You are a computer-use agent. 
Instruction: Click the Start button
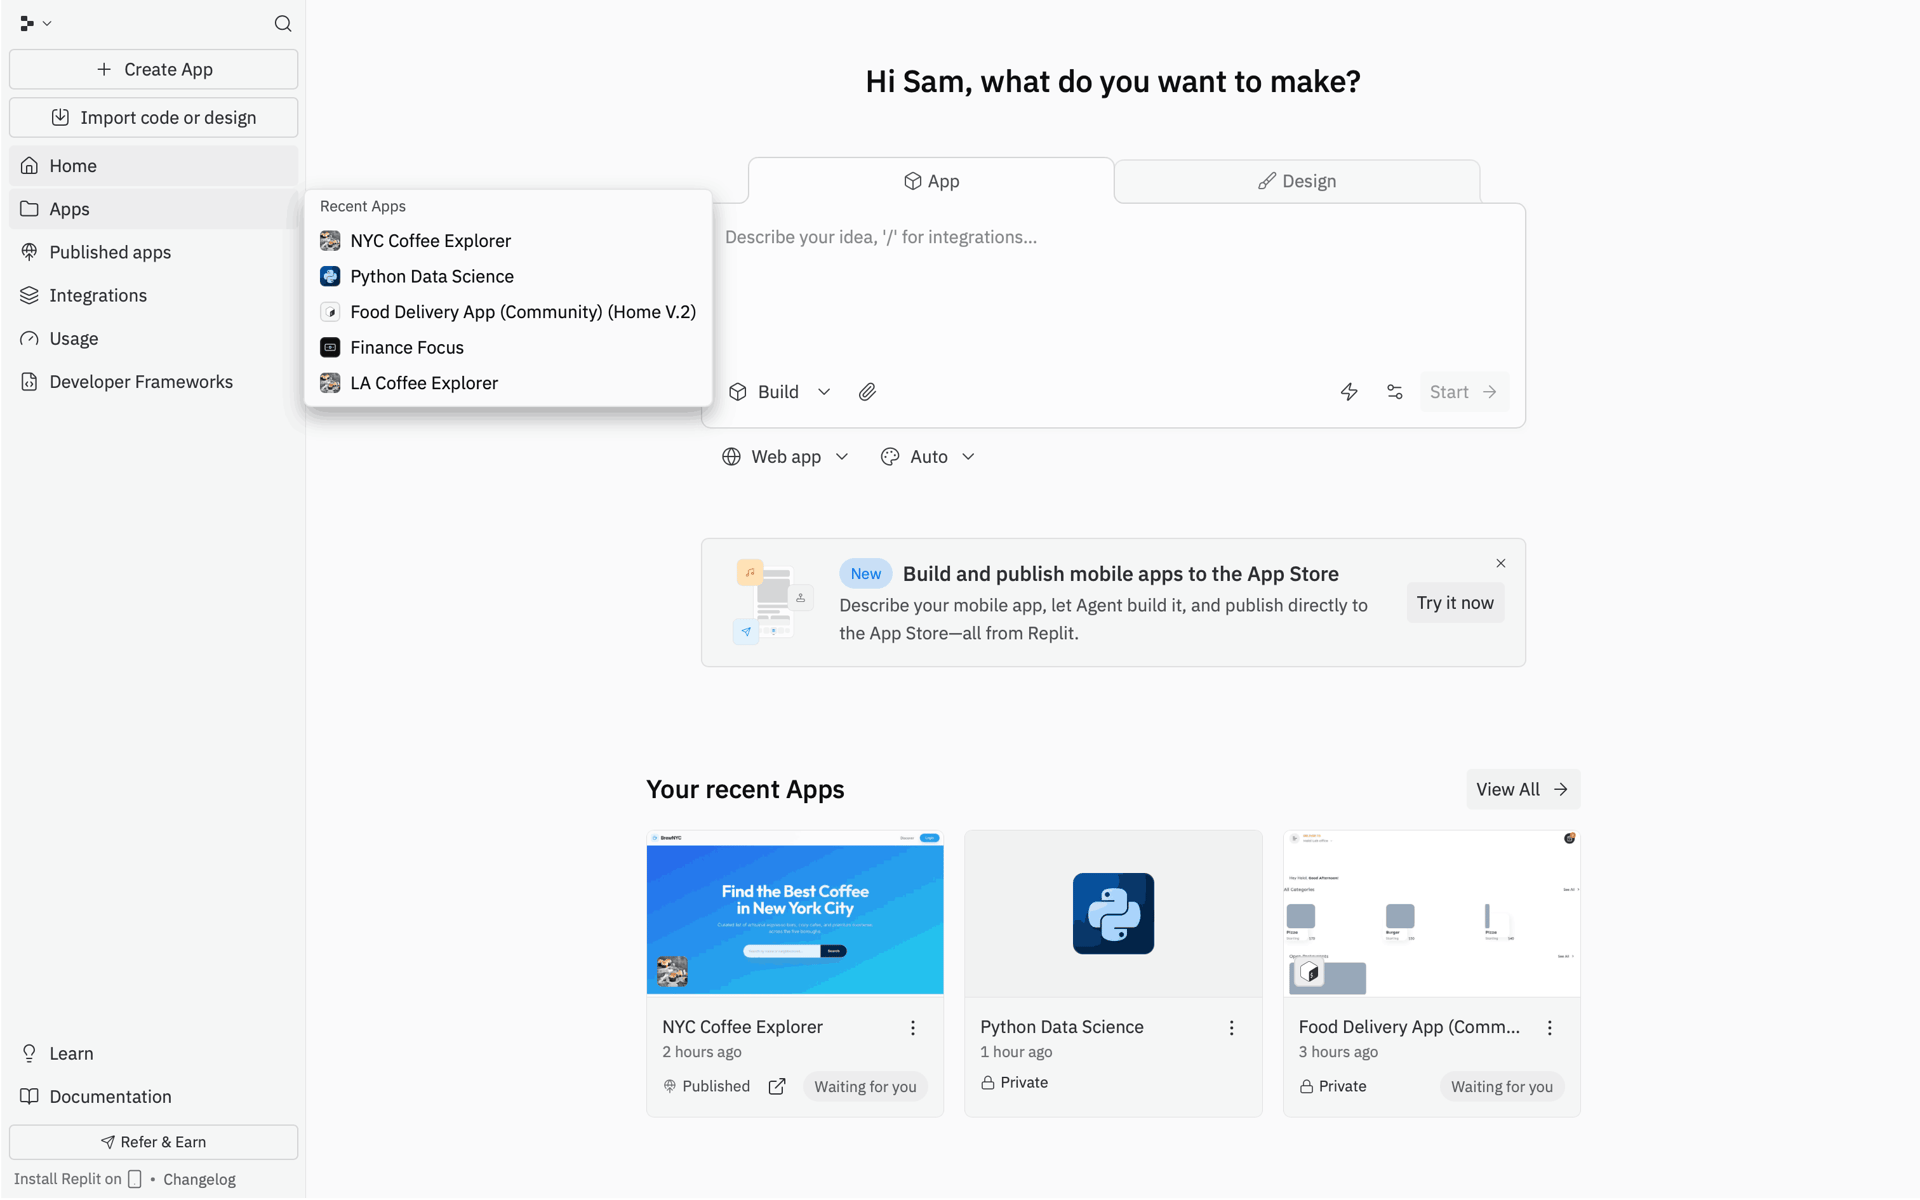(1463, 392)
